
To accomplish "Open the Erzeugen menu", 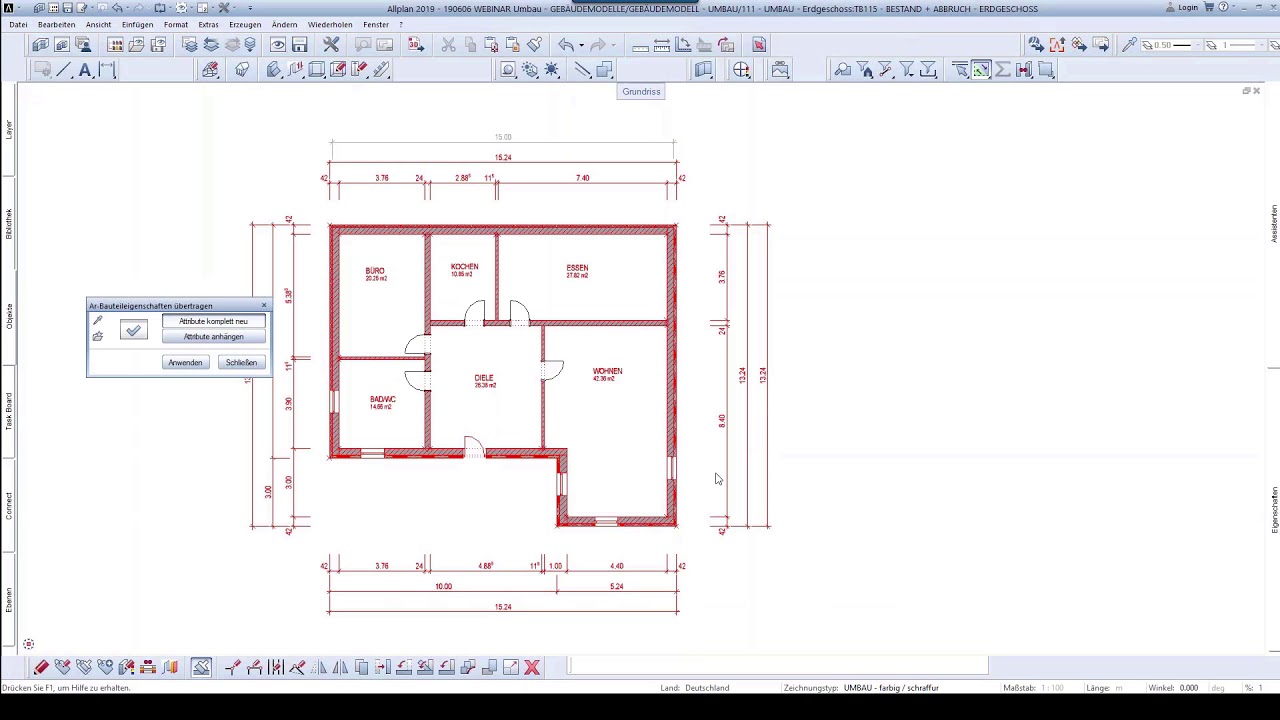I will point(245,24).
